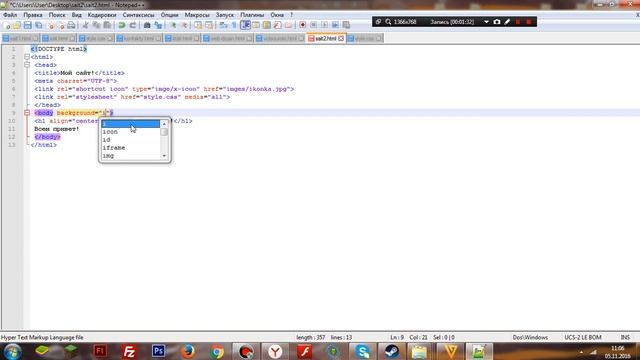Viewport: 640px width, 360px height.
Task: Click the recorder window-mode icon
Action: (378, 22)
